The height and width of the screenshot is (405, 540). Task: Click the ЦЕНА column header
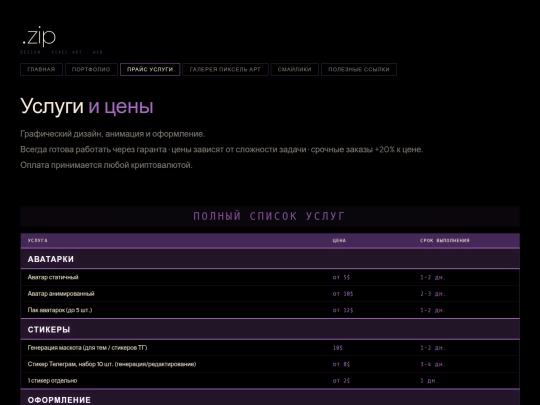(339, 240)
